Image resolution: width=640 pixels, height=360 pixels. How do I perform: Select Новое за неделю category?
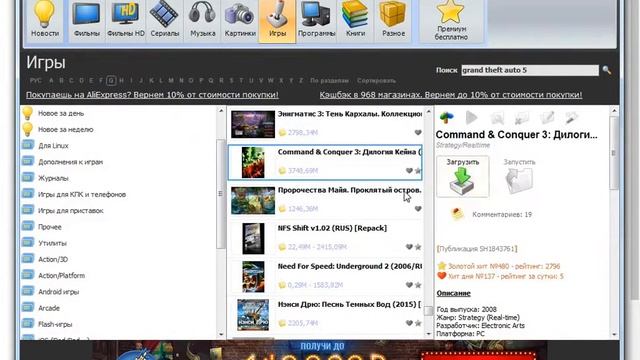[x=65, y=129]
